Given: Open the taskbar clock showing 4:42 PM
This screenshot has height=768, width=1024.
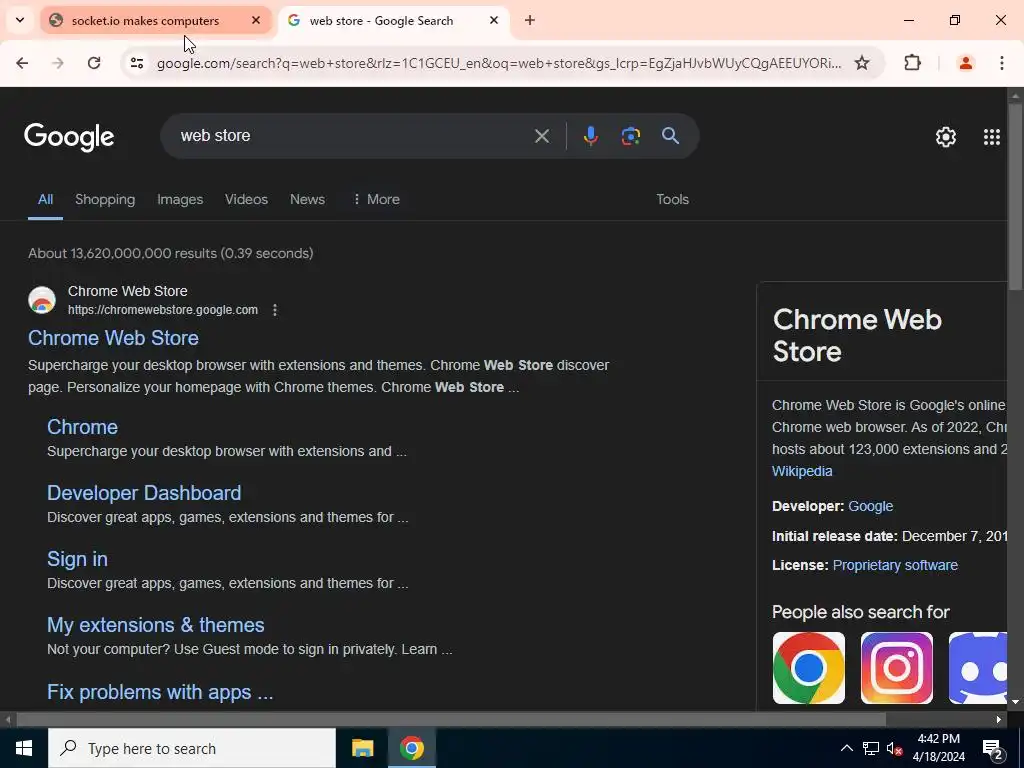Looking at the screenshot, I should coord(938,748).
